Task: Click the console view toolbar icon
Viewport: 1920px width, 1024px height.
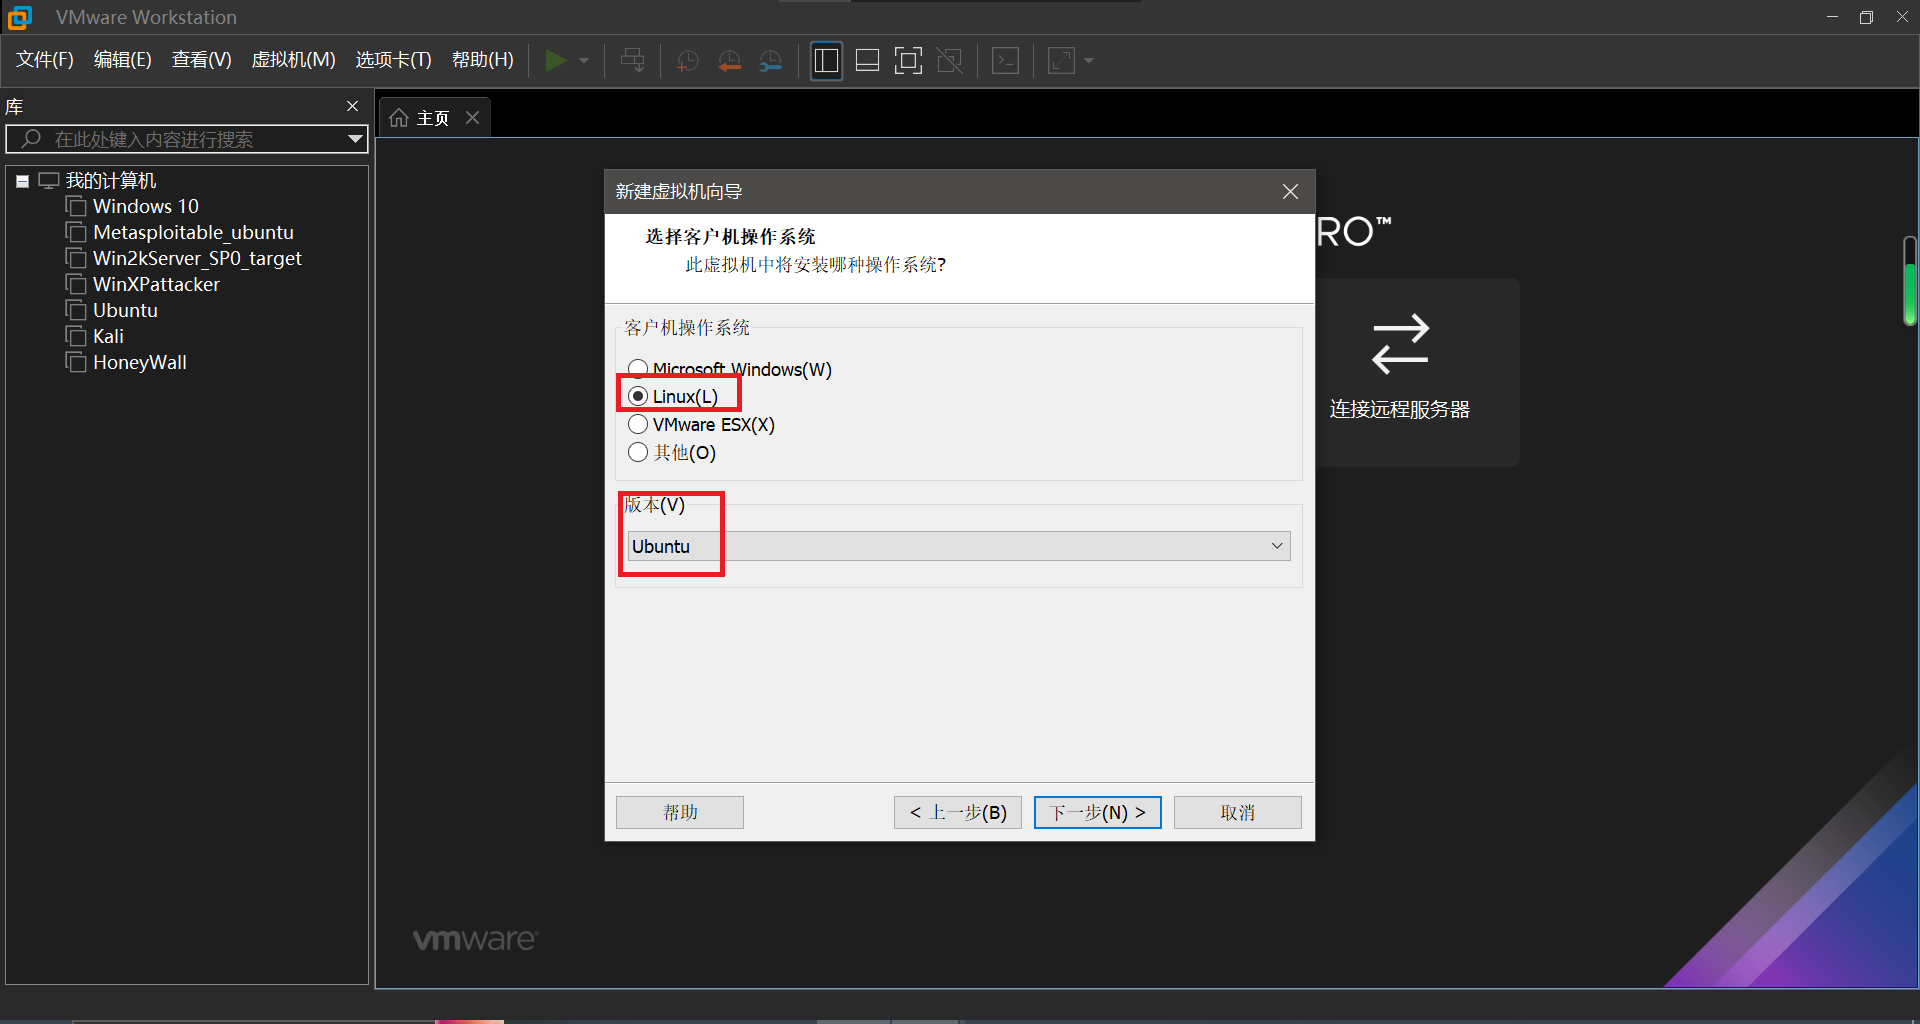Action: [x=1005, y=61]
